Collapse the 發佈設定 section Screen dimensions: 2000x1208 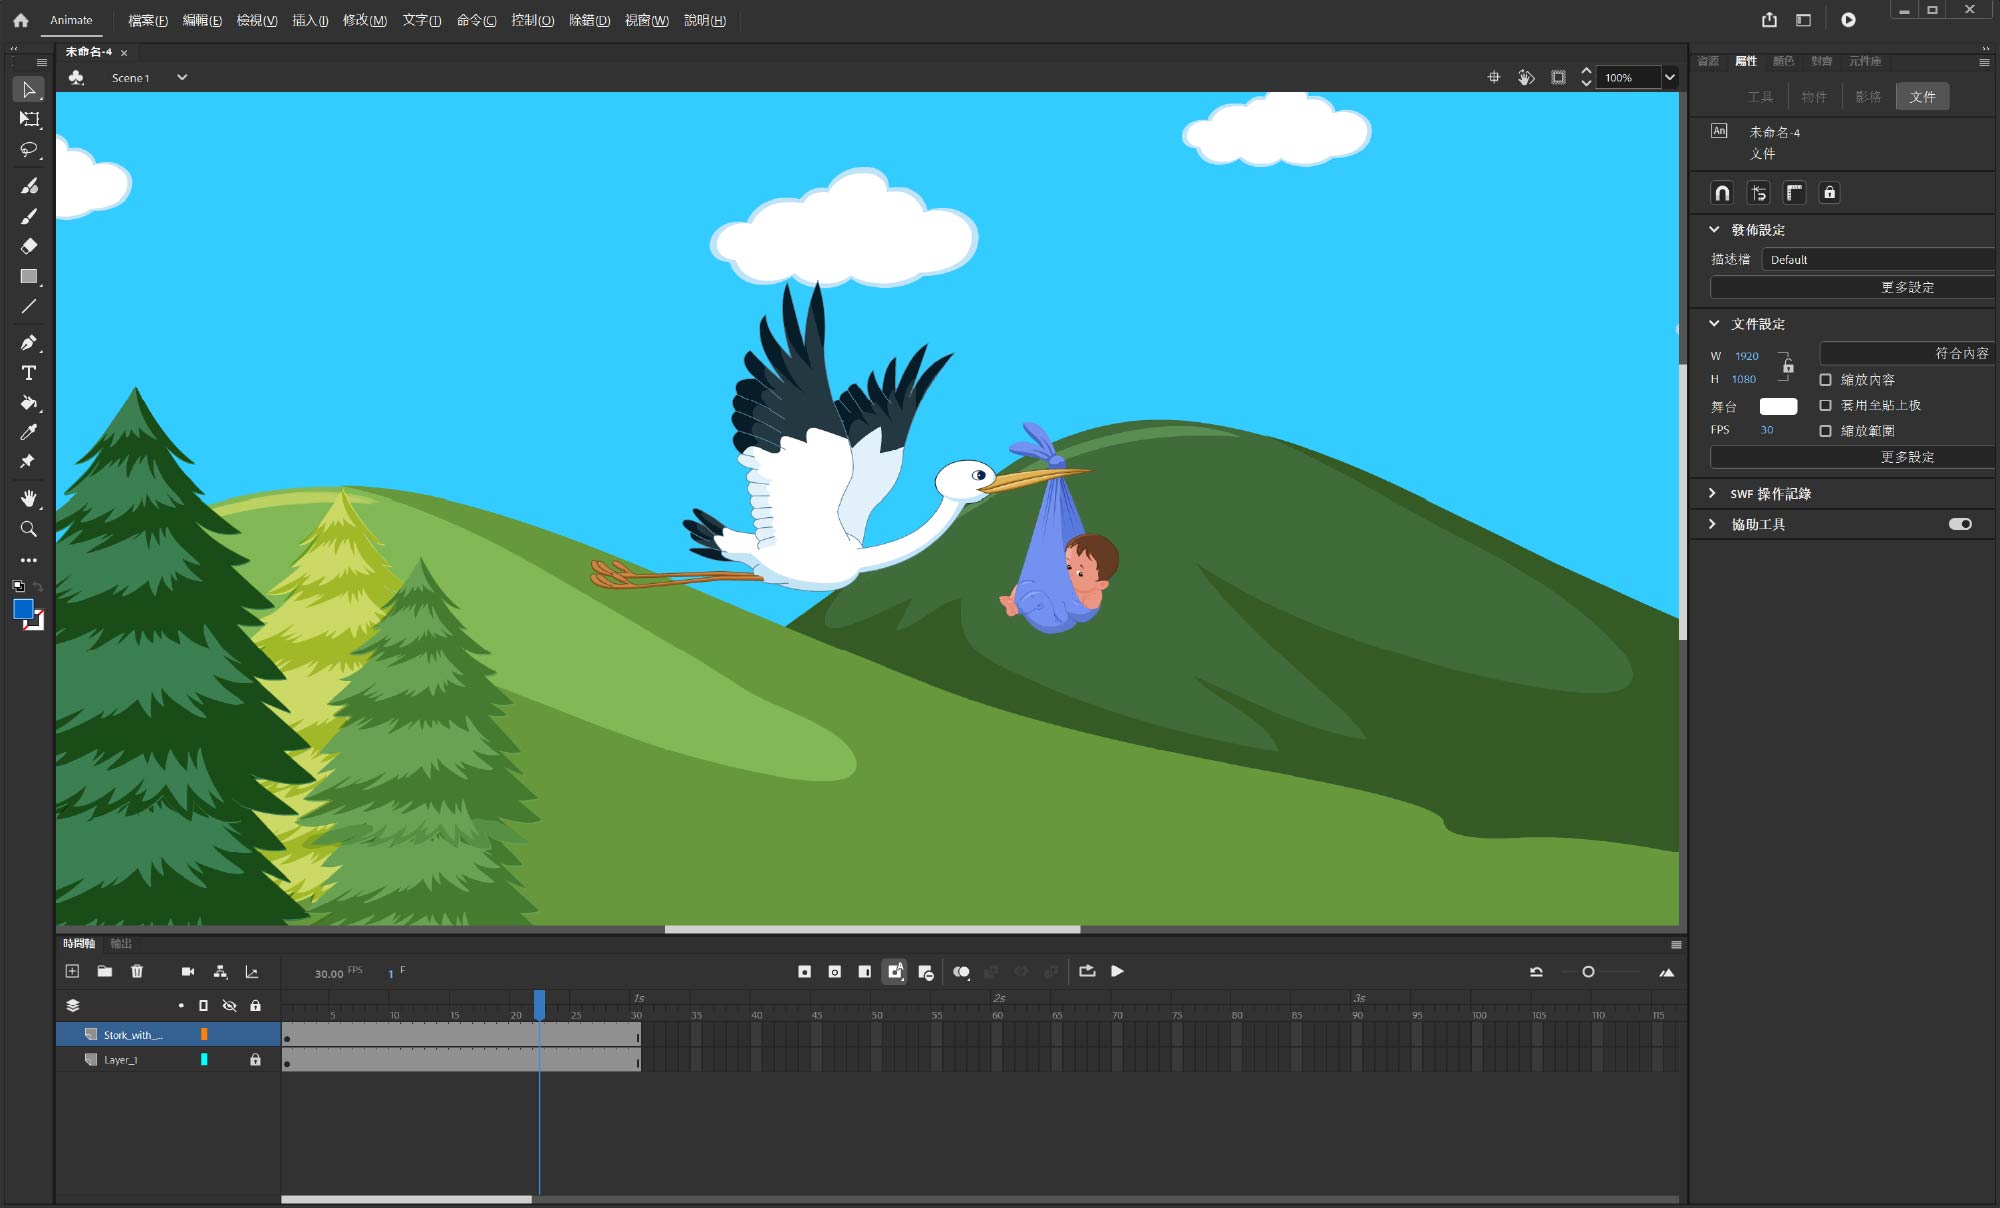click(x=1714, y=230)
